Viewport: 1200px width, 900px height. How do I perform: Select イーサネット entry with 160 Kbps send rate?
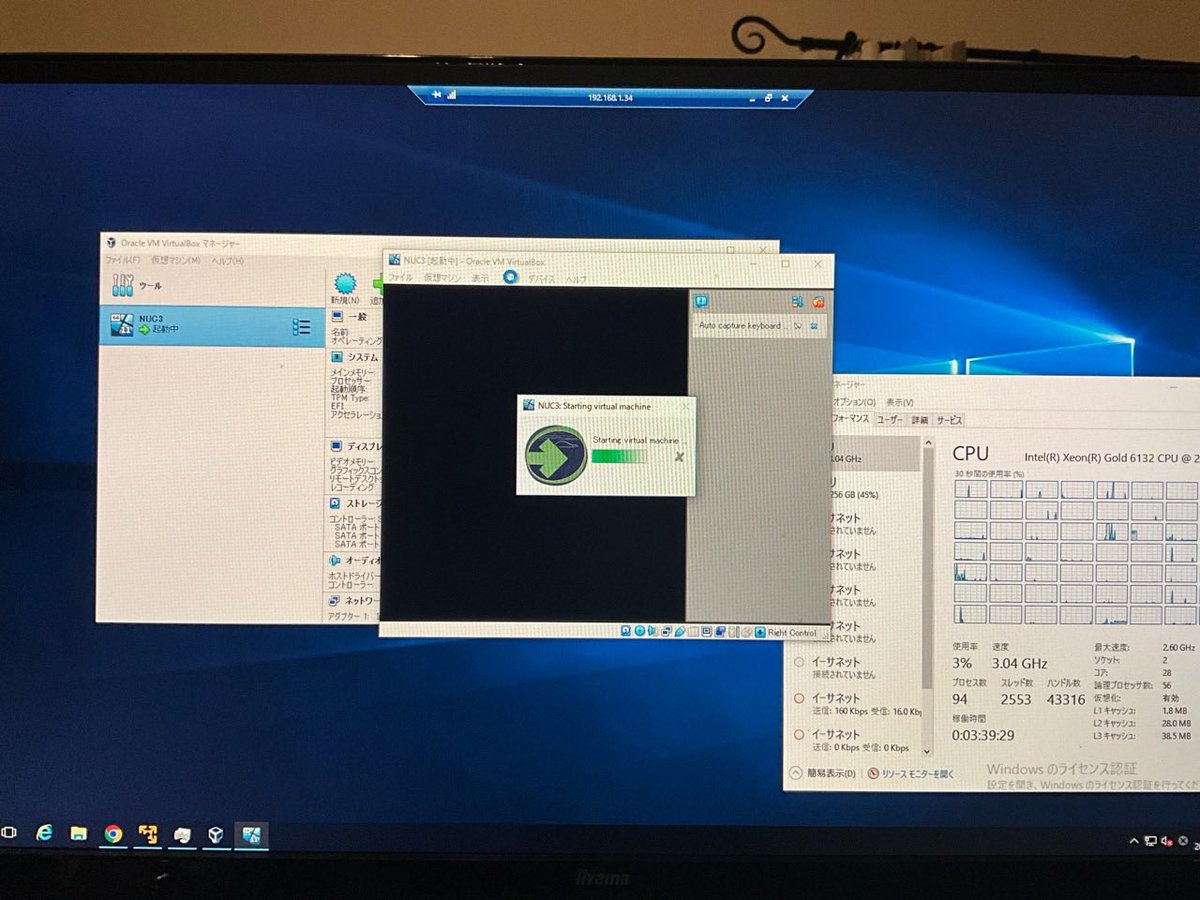pyautogui.click(x=855, y=705)
